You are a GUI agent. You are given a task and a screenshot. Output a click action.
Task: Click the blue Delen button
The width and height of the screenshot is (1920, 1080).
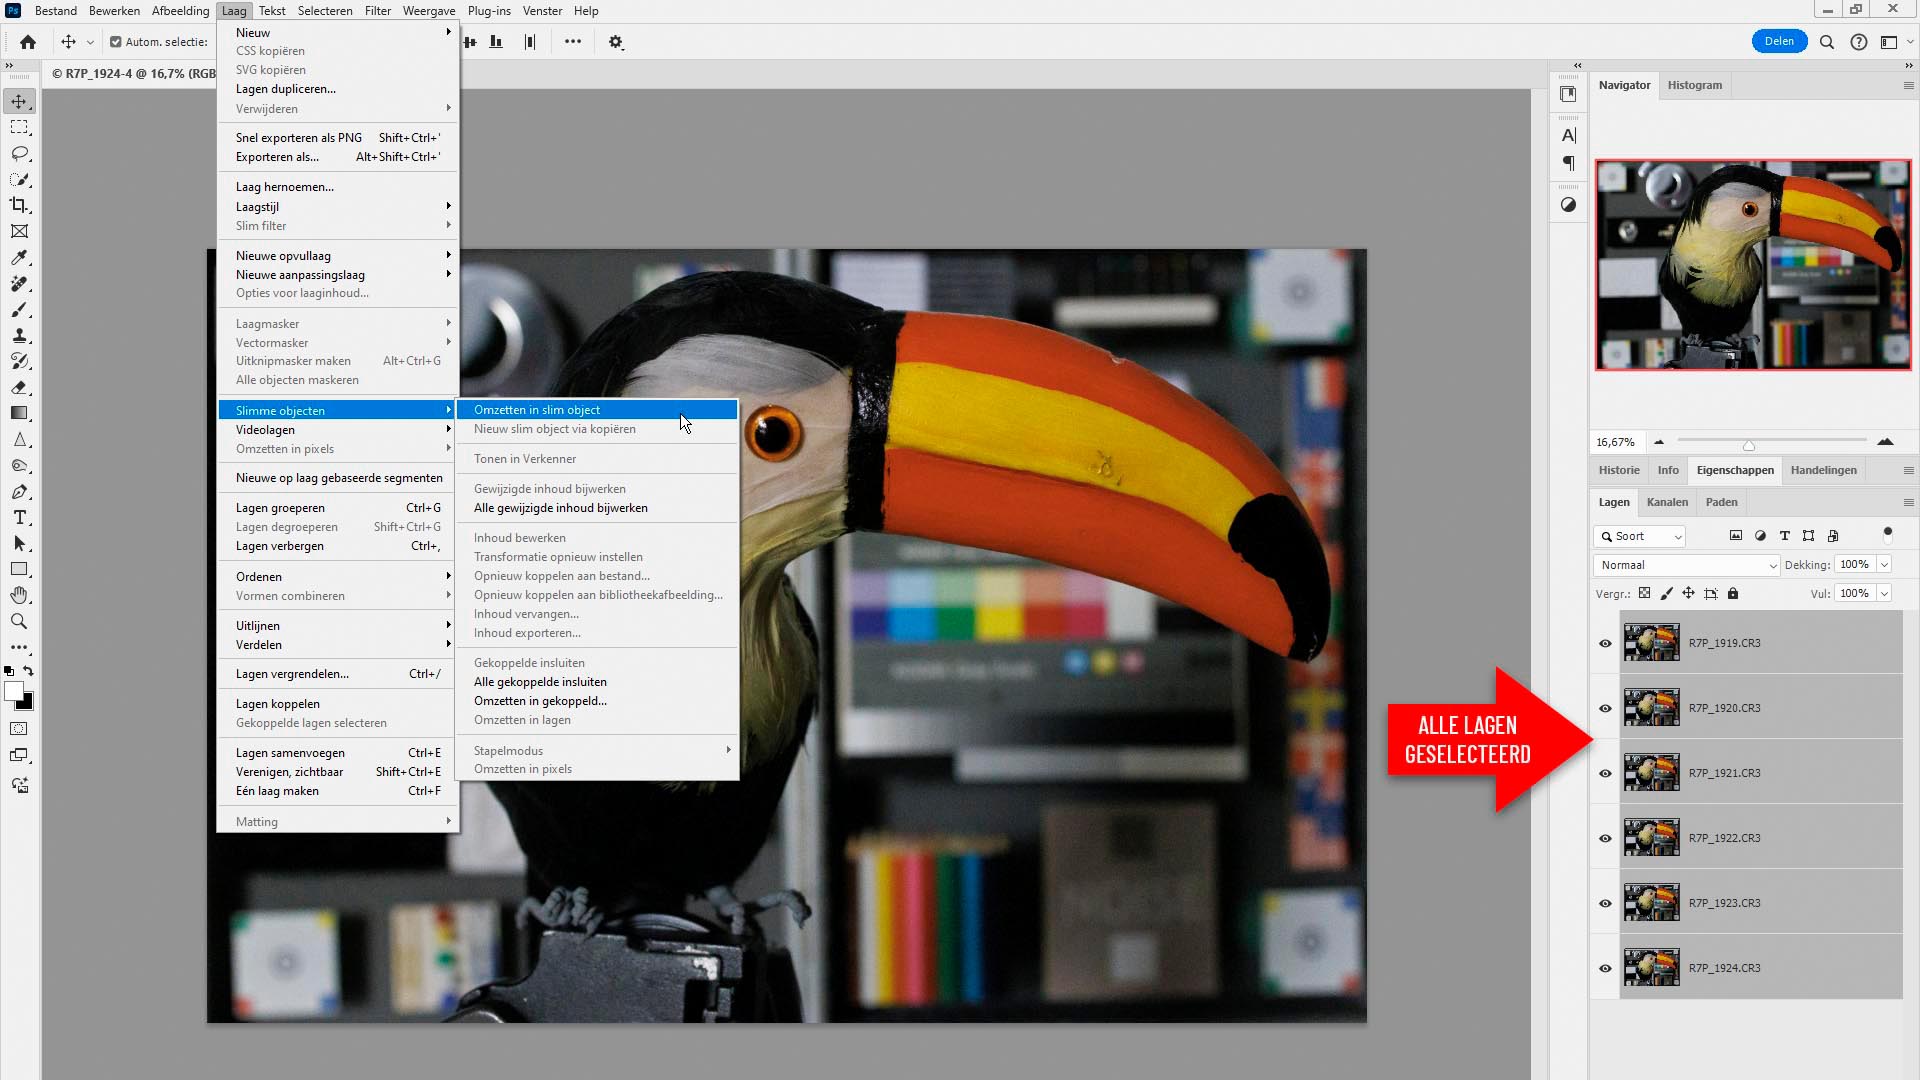click(x=1778, y=41)
